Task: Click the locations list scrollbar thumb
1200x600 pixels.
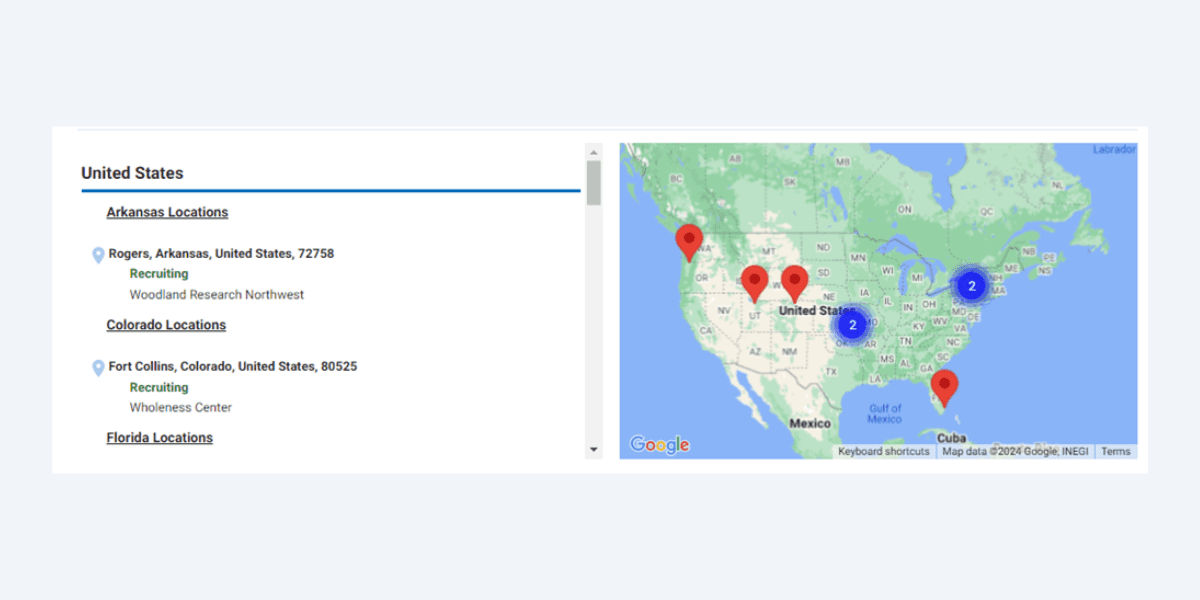Action: point(594,182)
